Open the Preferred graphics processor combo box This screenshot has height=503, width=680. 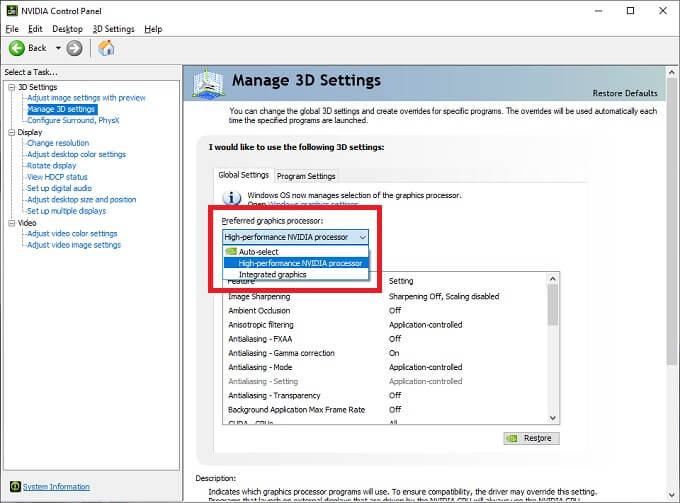[295, 237]
